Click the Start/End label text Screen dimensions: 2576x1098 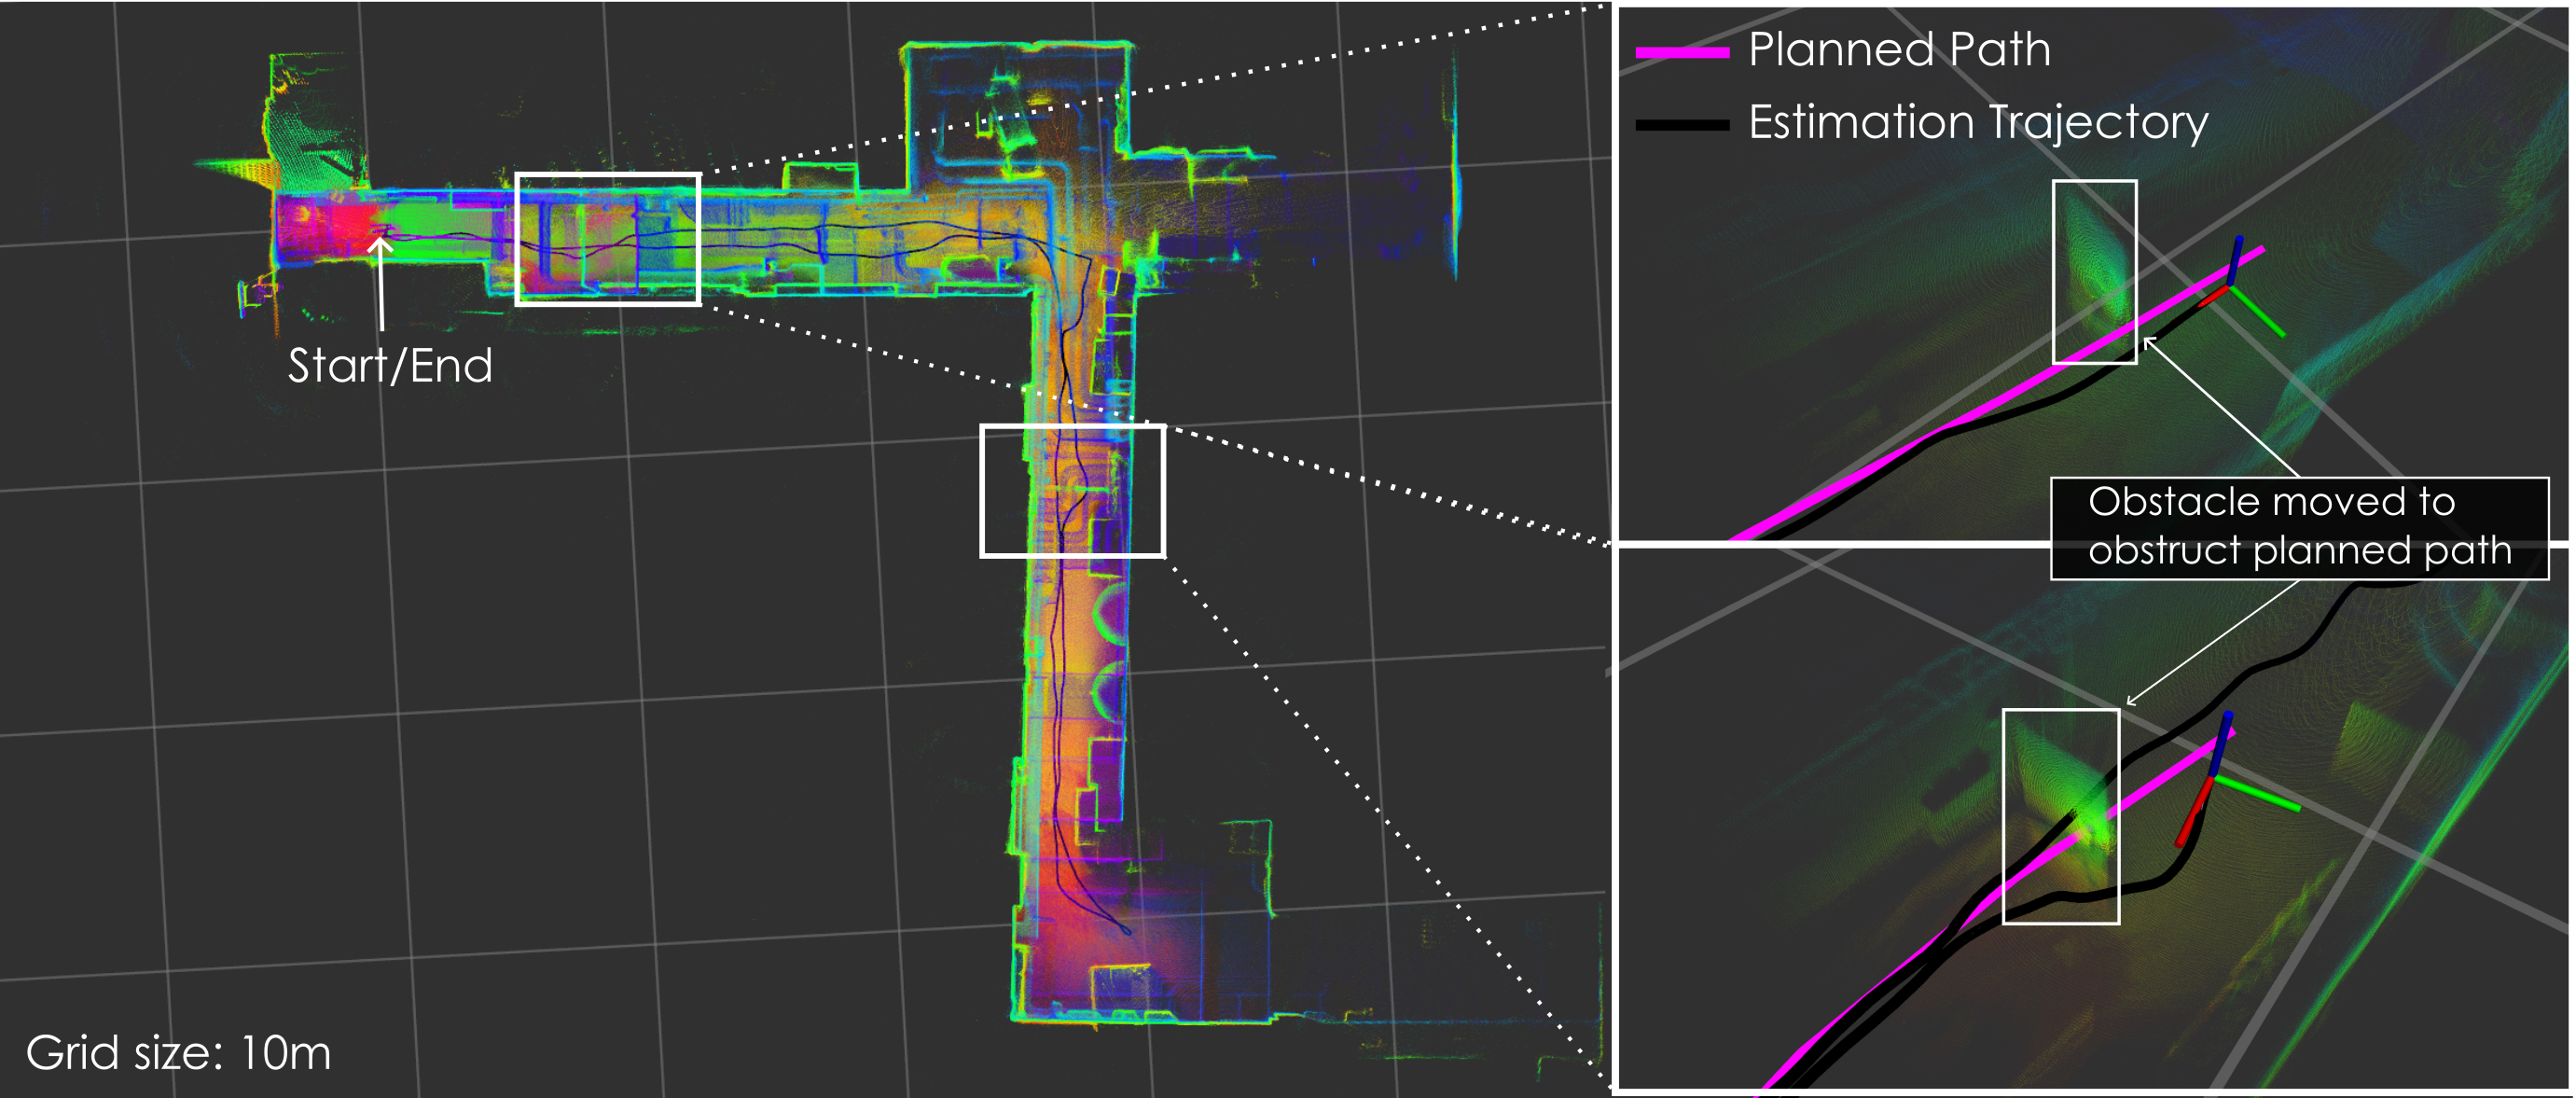[390, 366]
